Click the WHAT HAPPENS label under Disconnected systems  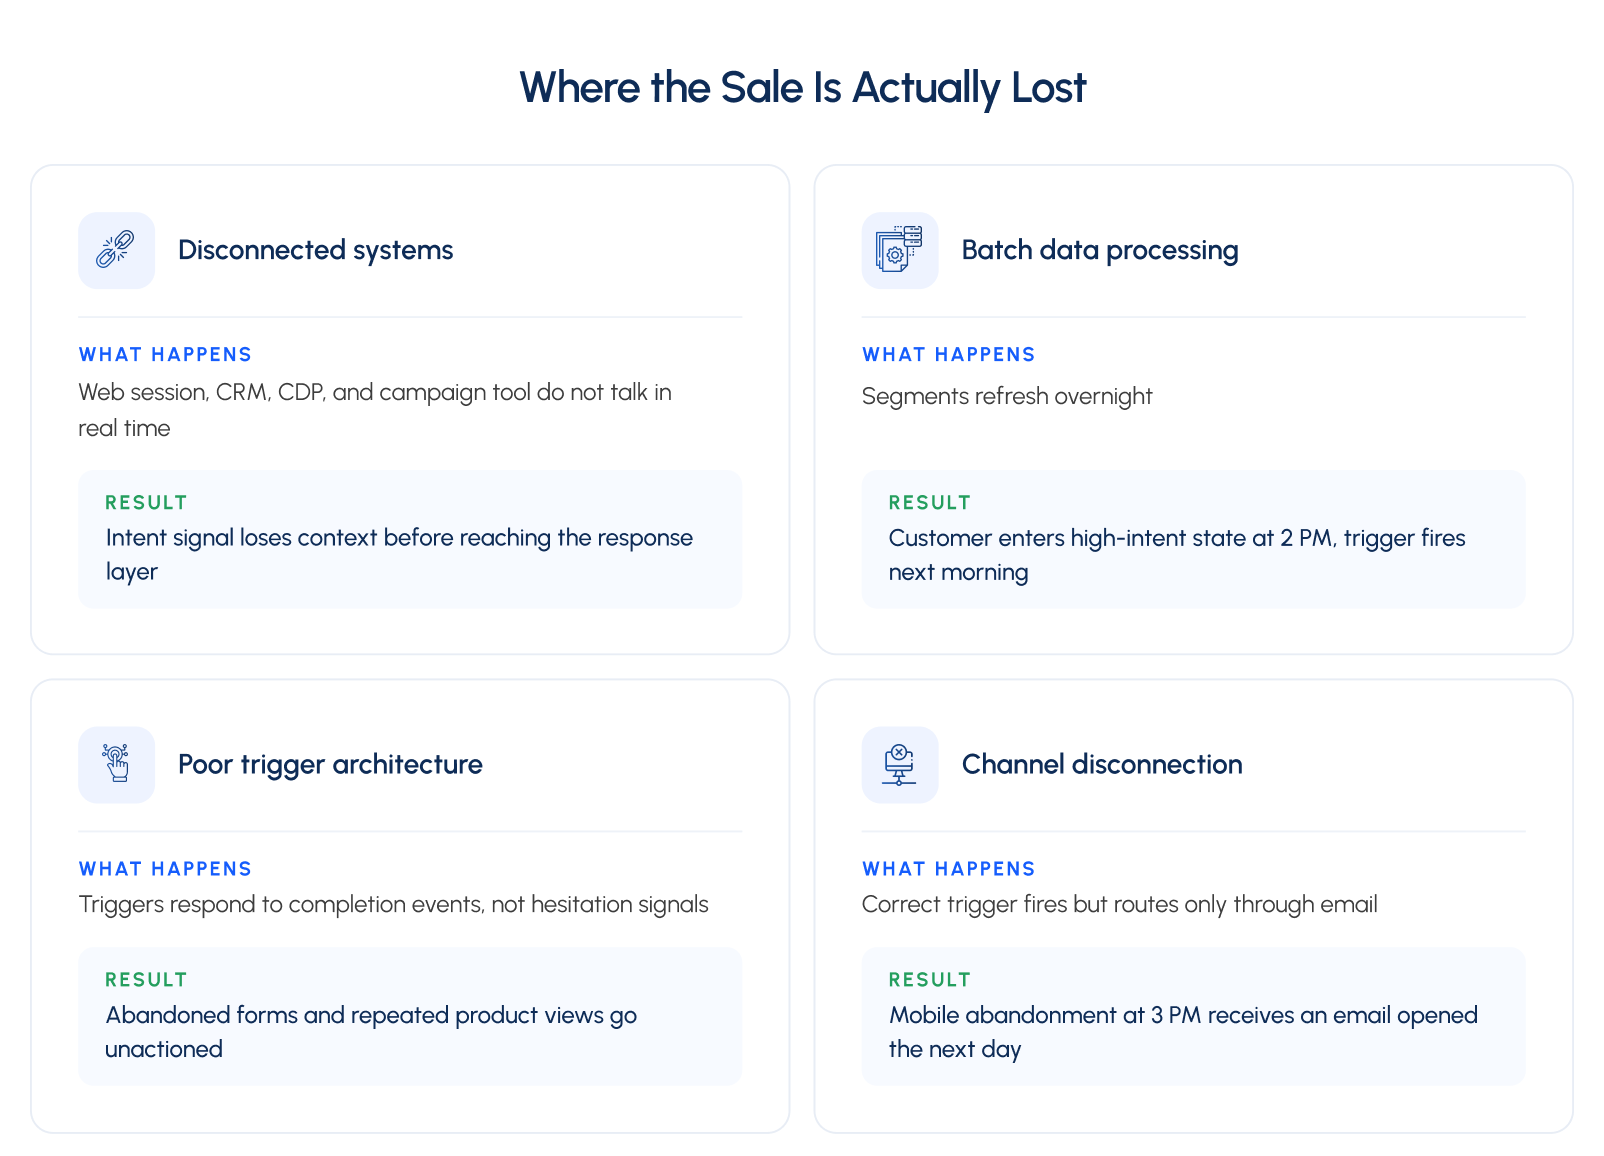165,355
